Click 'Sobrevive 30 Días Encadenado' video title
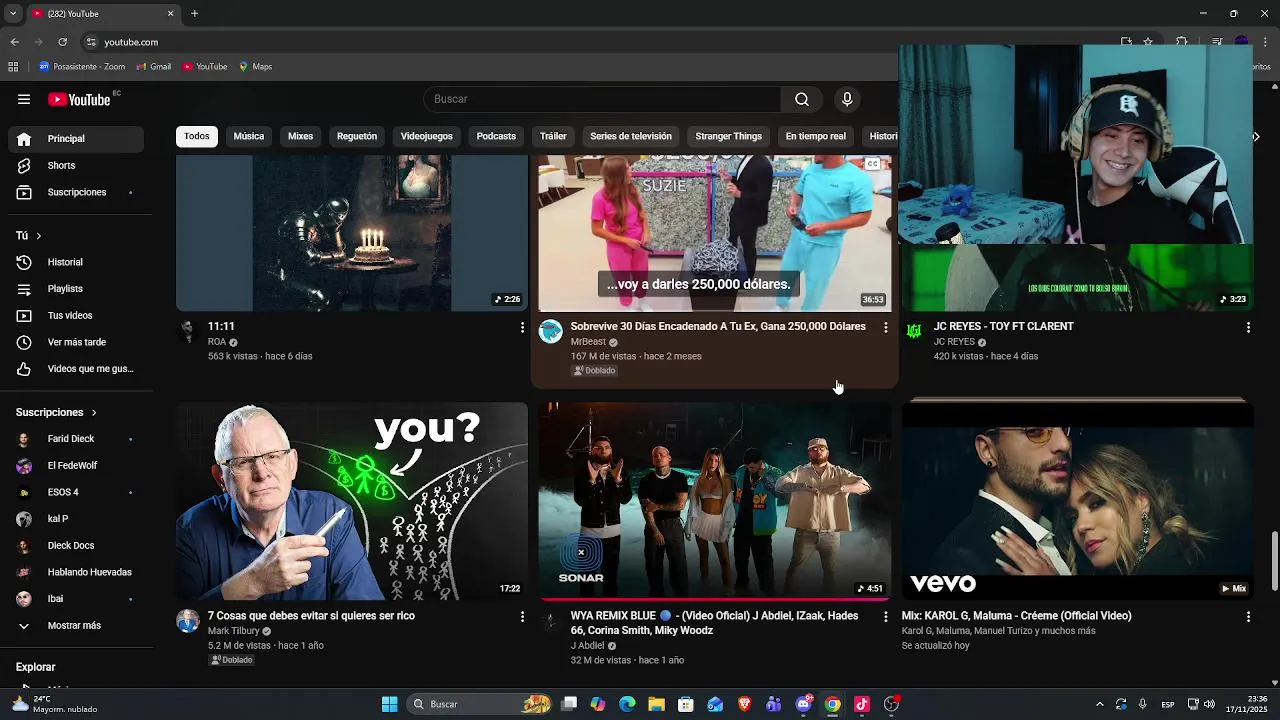 pos(718,326)
